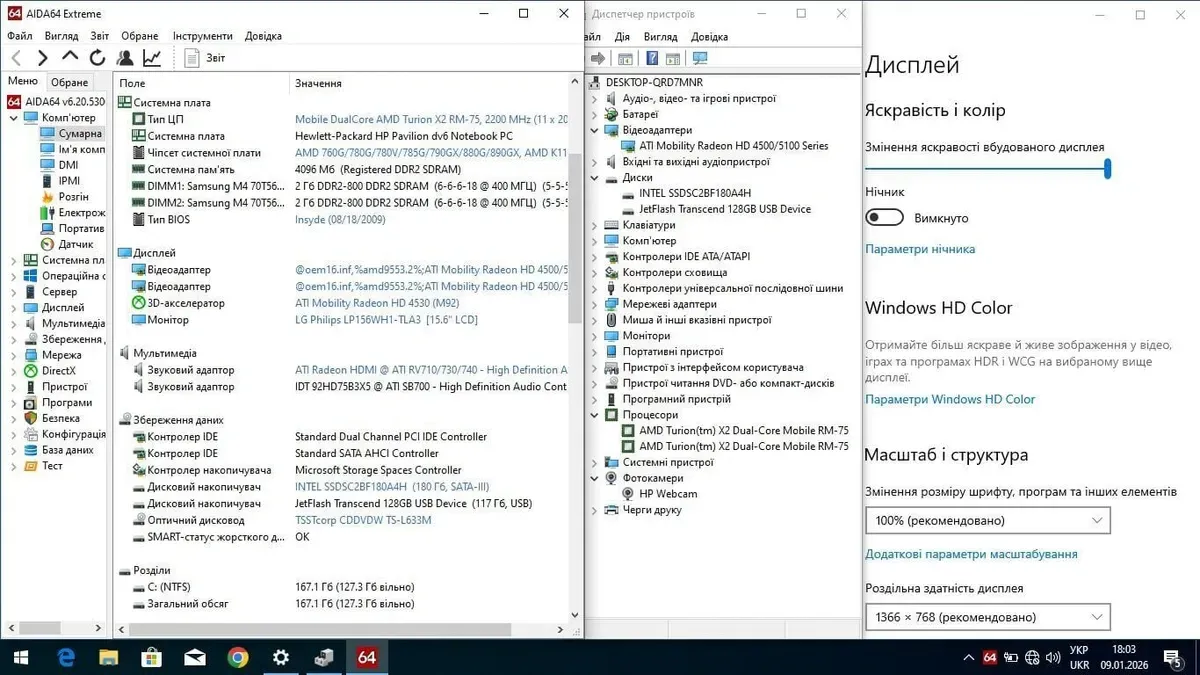Image resolution: width=1200 pixels, height=675 pixels.
Task: Launch Google Chrome from the taskbar
Action: point(238,657)
